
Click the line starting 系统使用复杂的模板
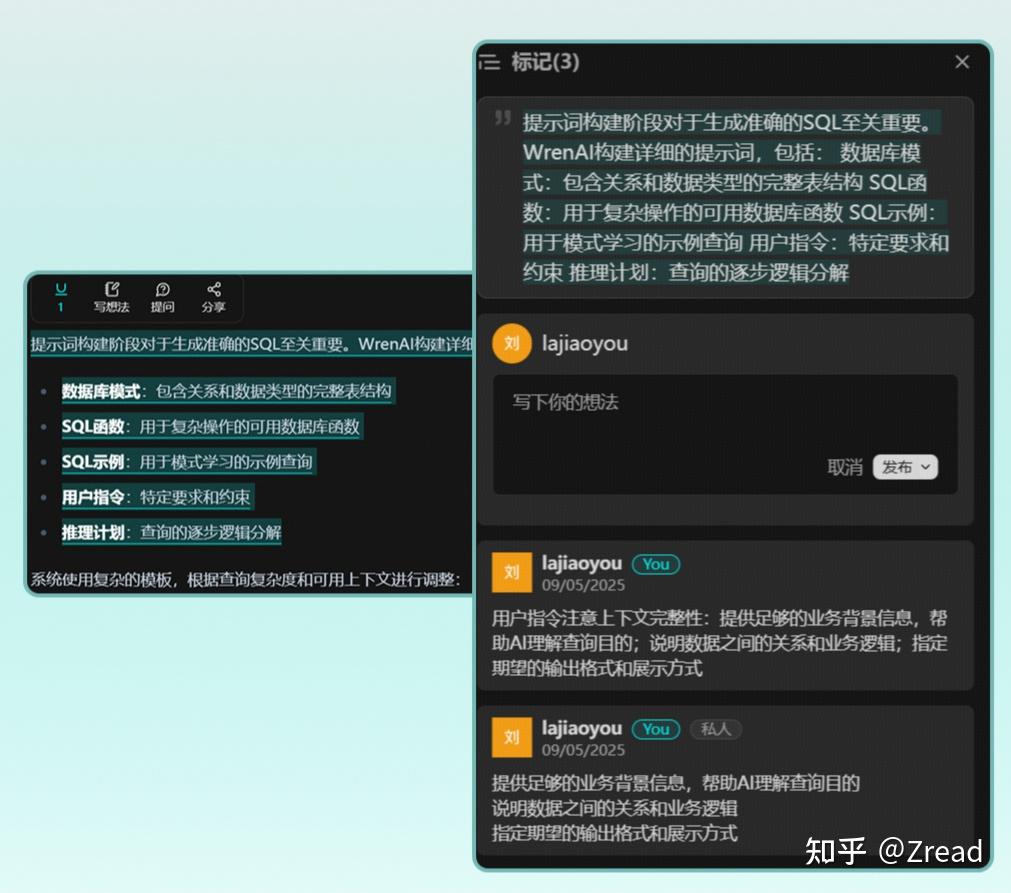pyautogui.click(x=246, y=580)
